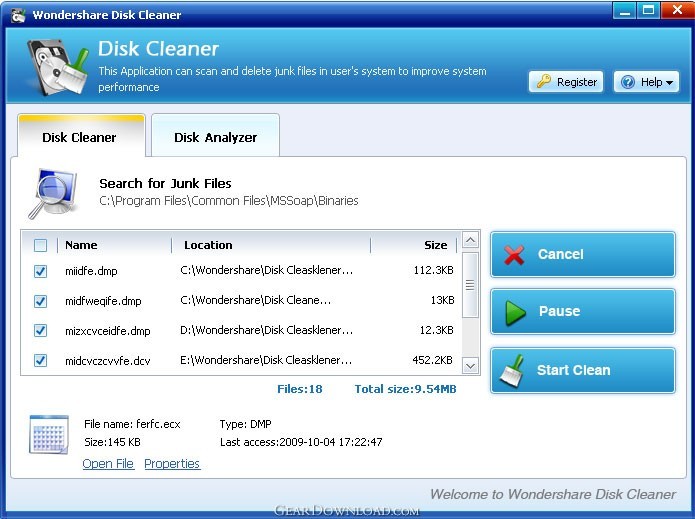
Task: Open the Properties link
Action: pyautogui.click(x=172, y=464)
